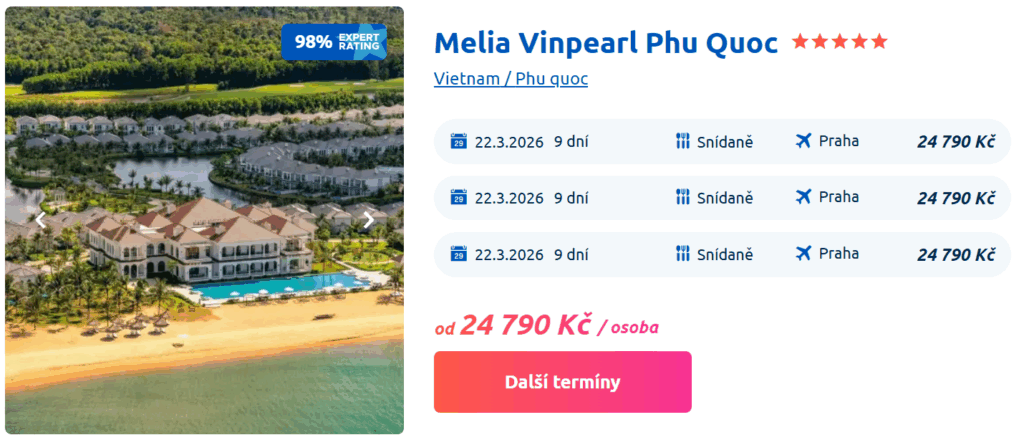Open the Další termíny button
The width and height of the screenshot is (1024, 440).
(x=562, y=382)
